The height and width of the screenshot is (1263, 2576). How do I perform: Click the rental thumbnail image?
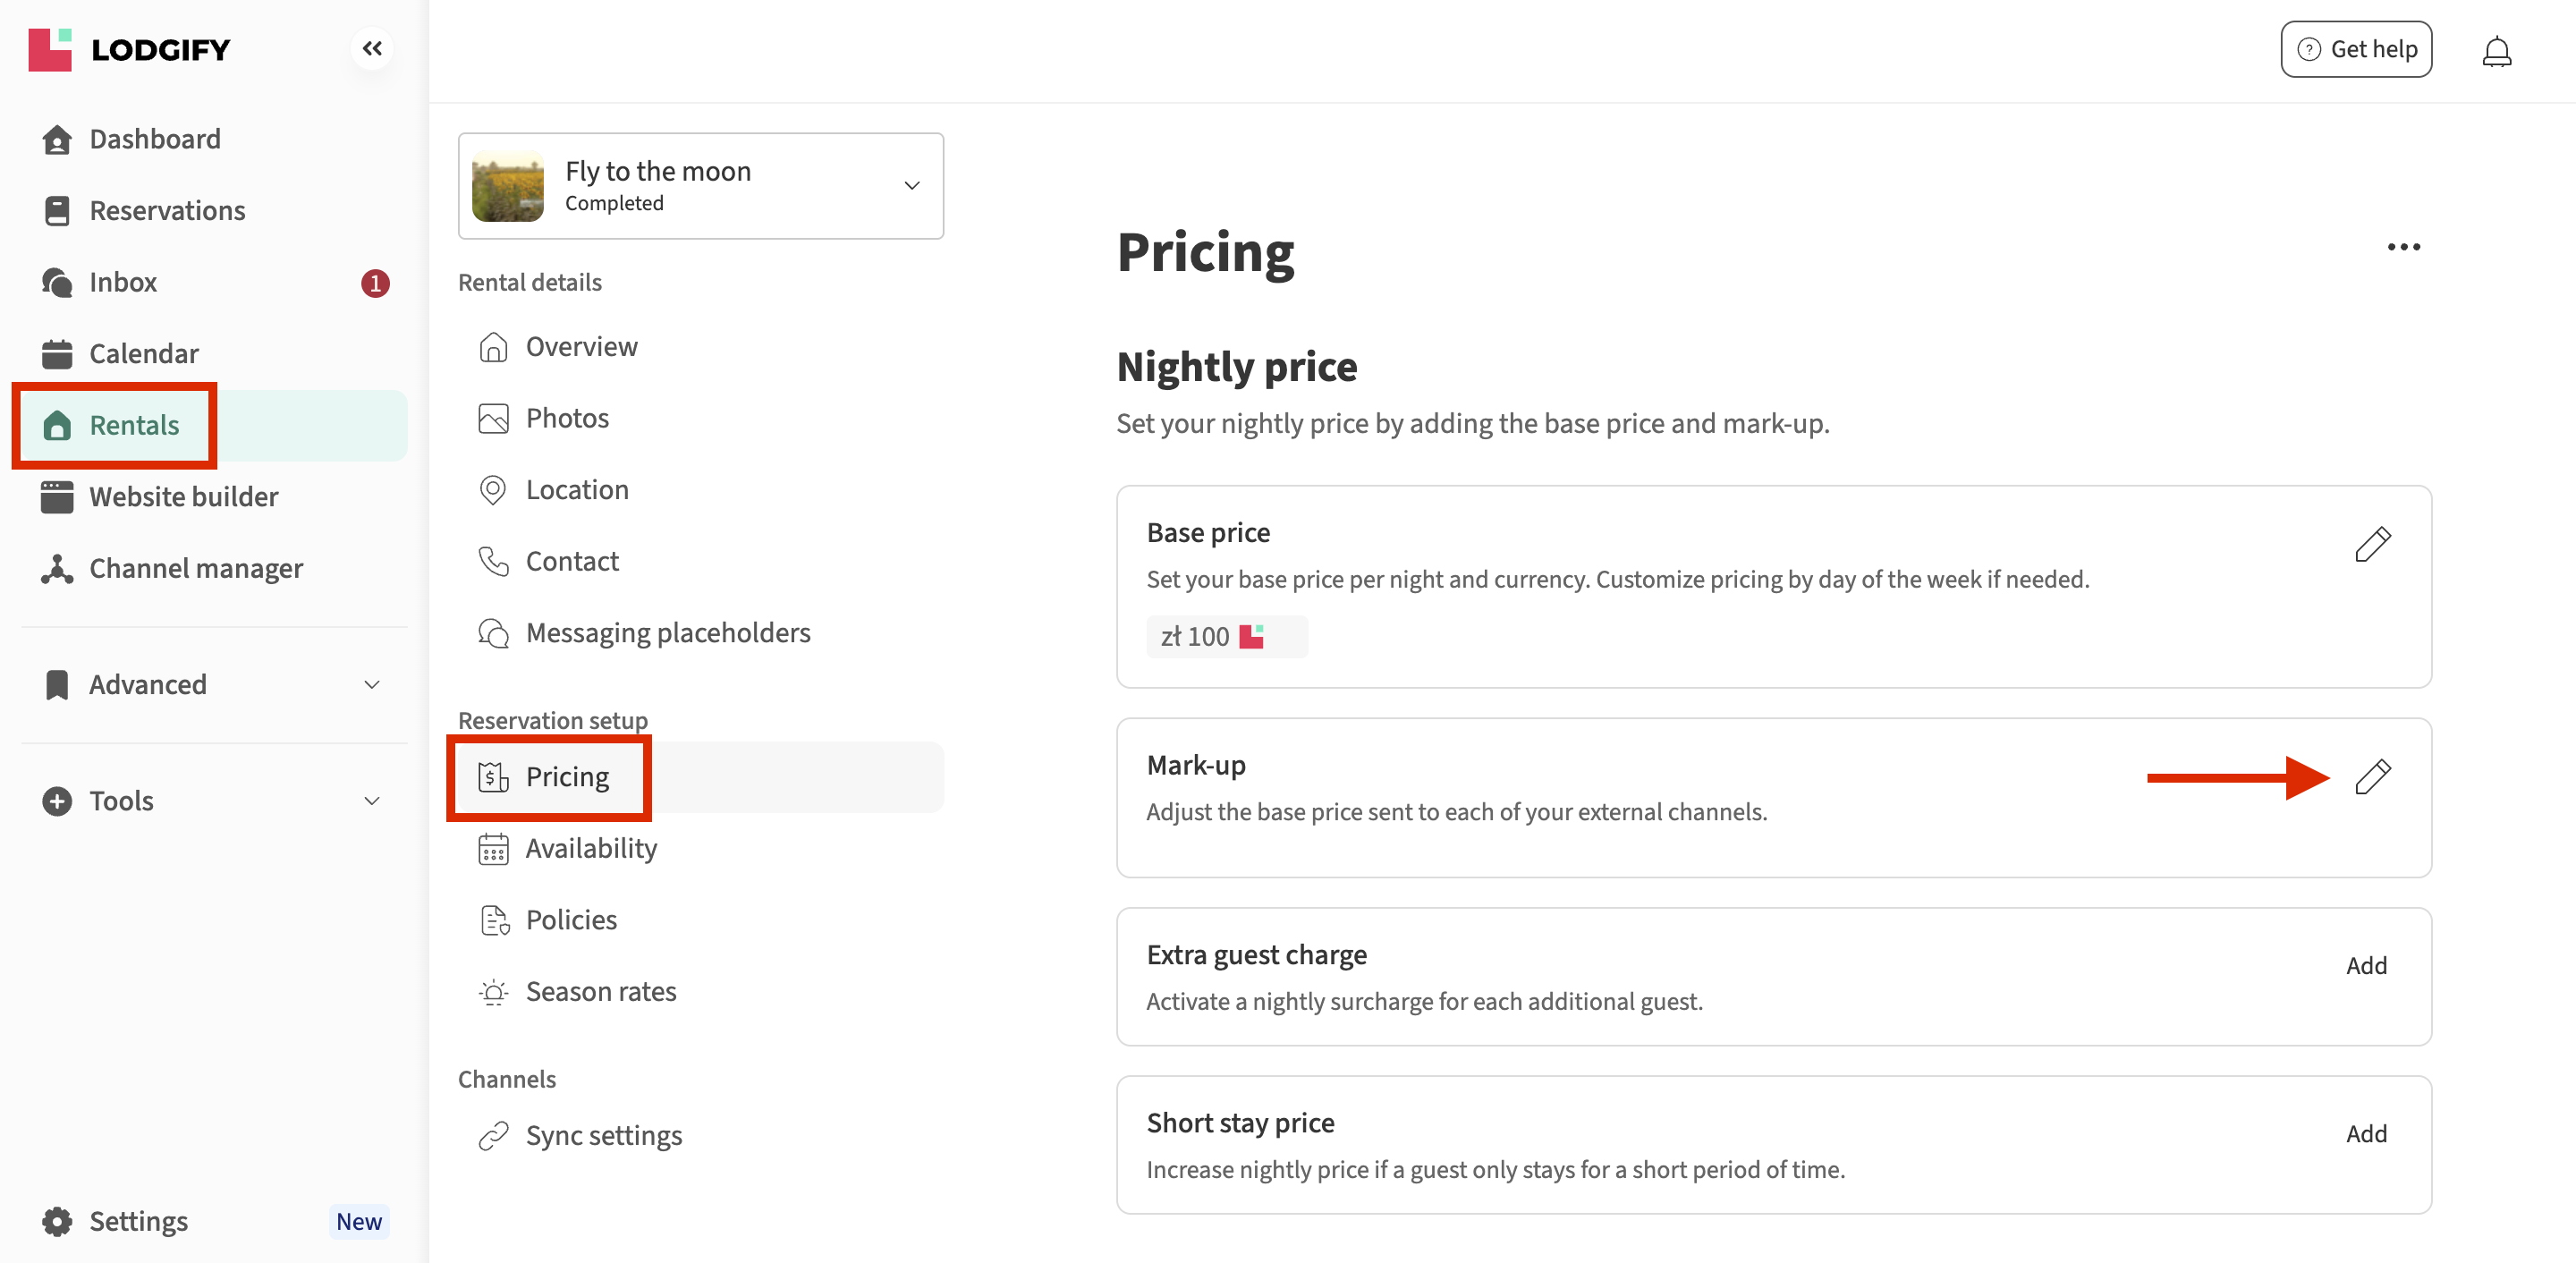click(508, 186)
